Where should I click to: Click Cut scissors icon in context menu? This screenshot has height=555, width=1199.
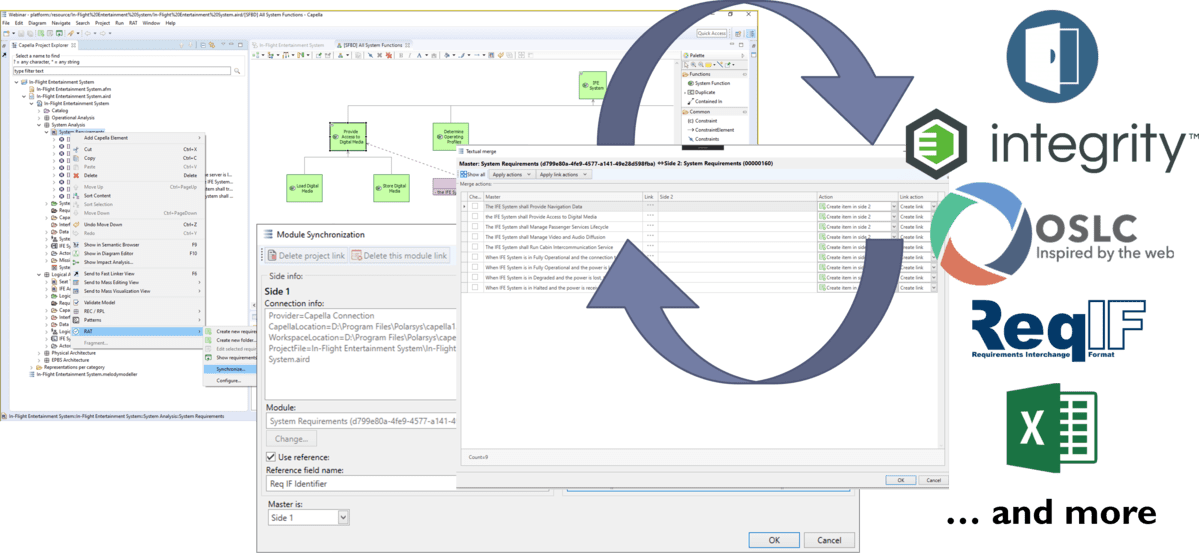[x=76, y=149]
